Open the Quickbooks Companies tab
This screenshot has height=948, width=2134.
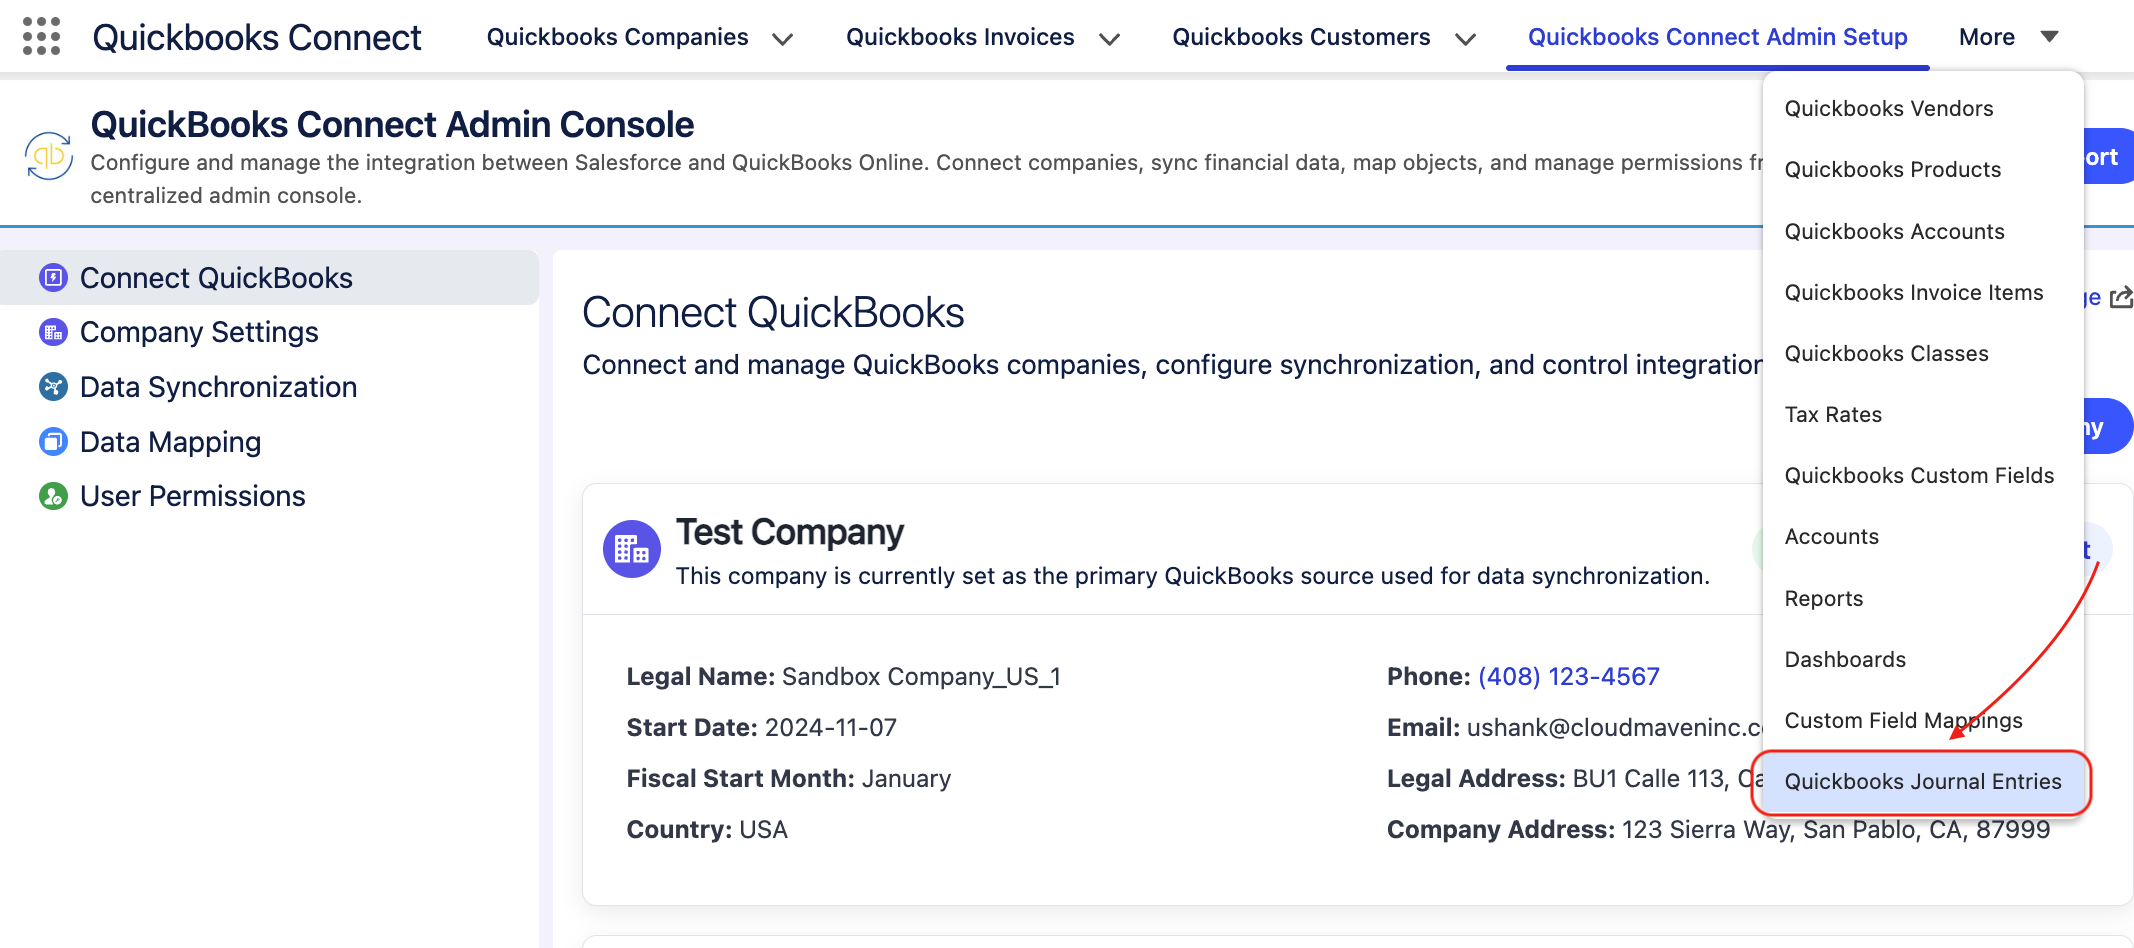coord(617,37)
